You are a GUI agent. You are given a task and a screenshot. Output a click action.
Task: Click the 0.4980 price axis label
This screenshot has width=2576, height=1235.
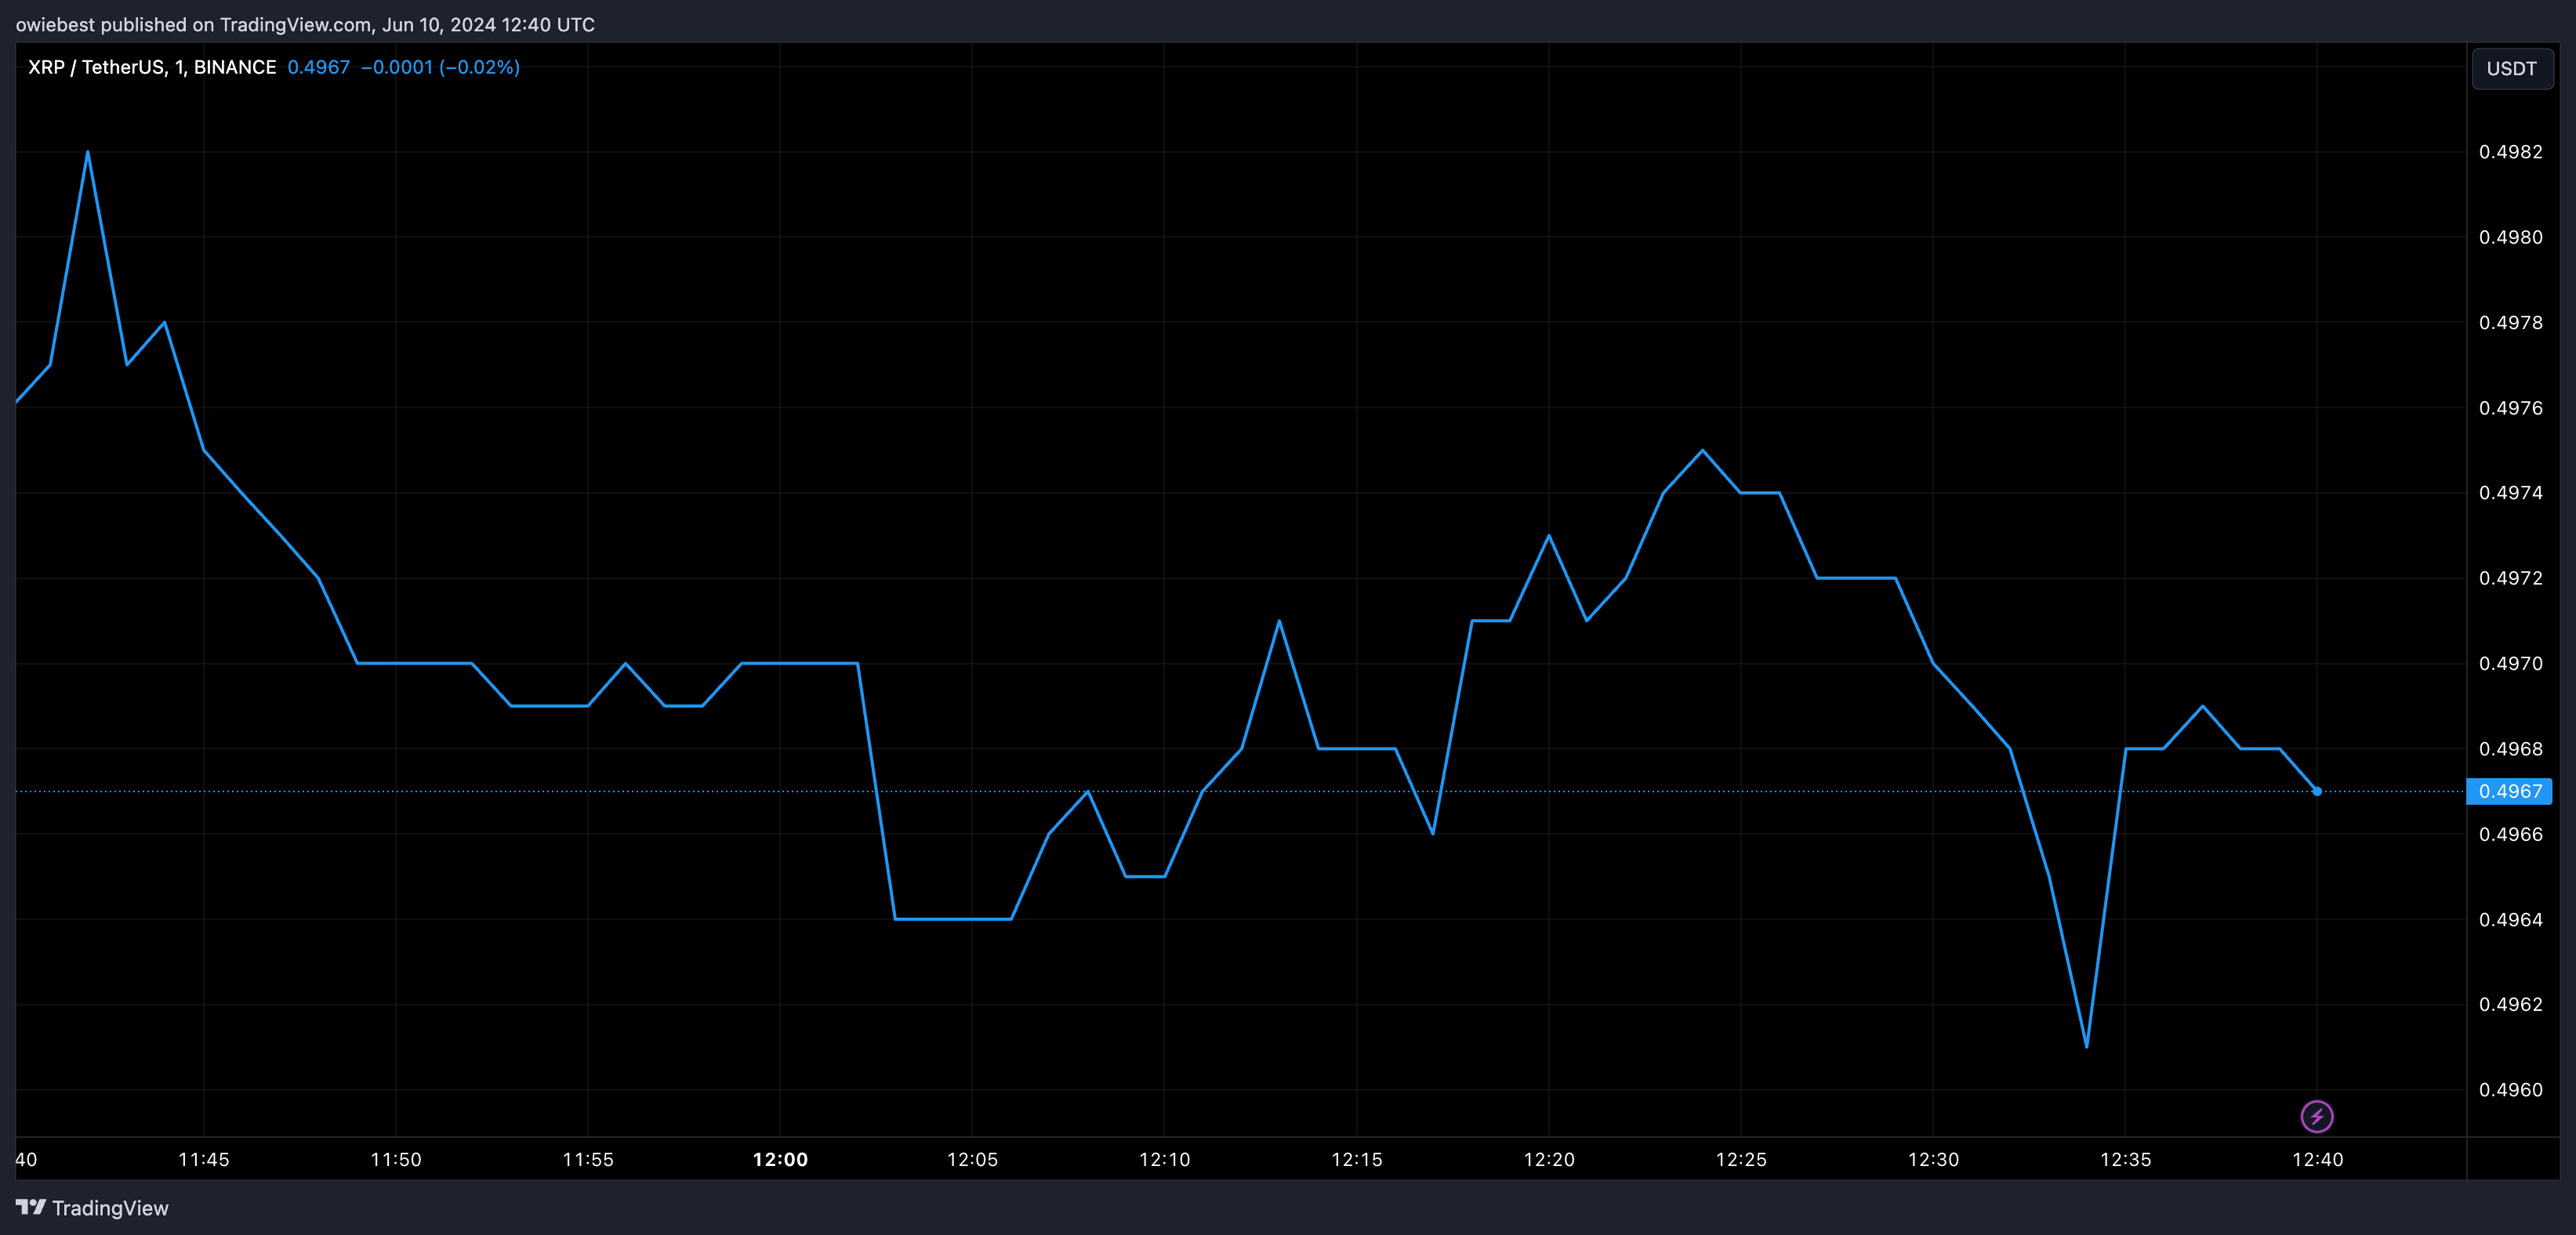pos(2510,237)
